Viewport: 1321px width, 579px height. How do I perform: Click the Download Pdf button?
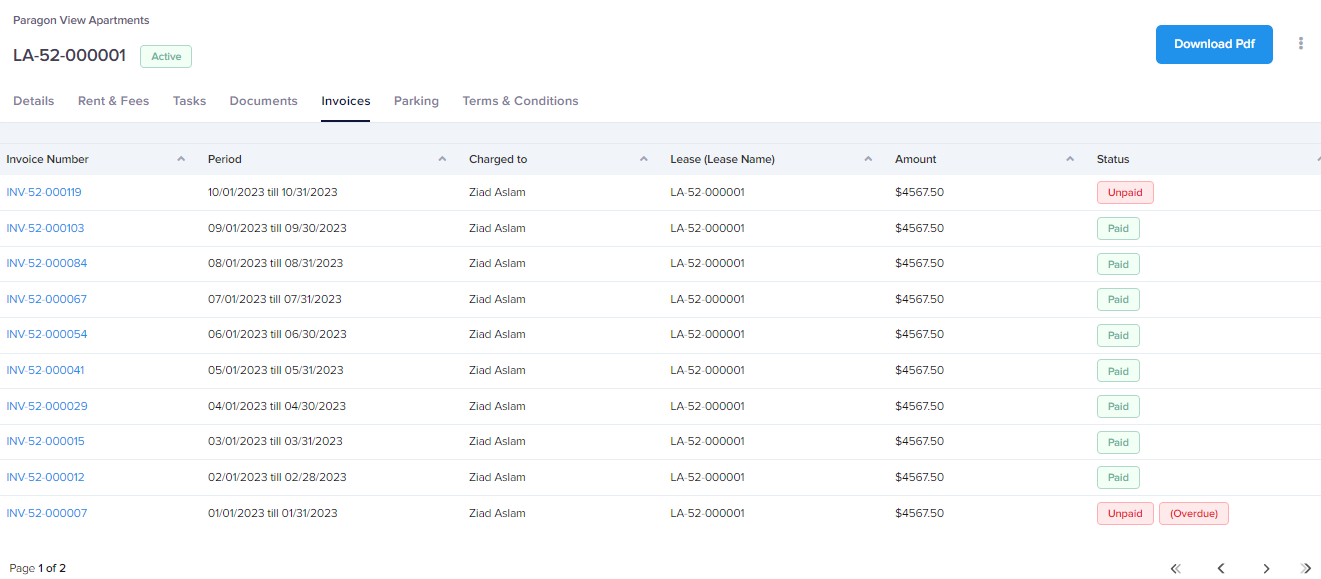tap(1214, 44)
